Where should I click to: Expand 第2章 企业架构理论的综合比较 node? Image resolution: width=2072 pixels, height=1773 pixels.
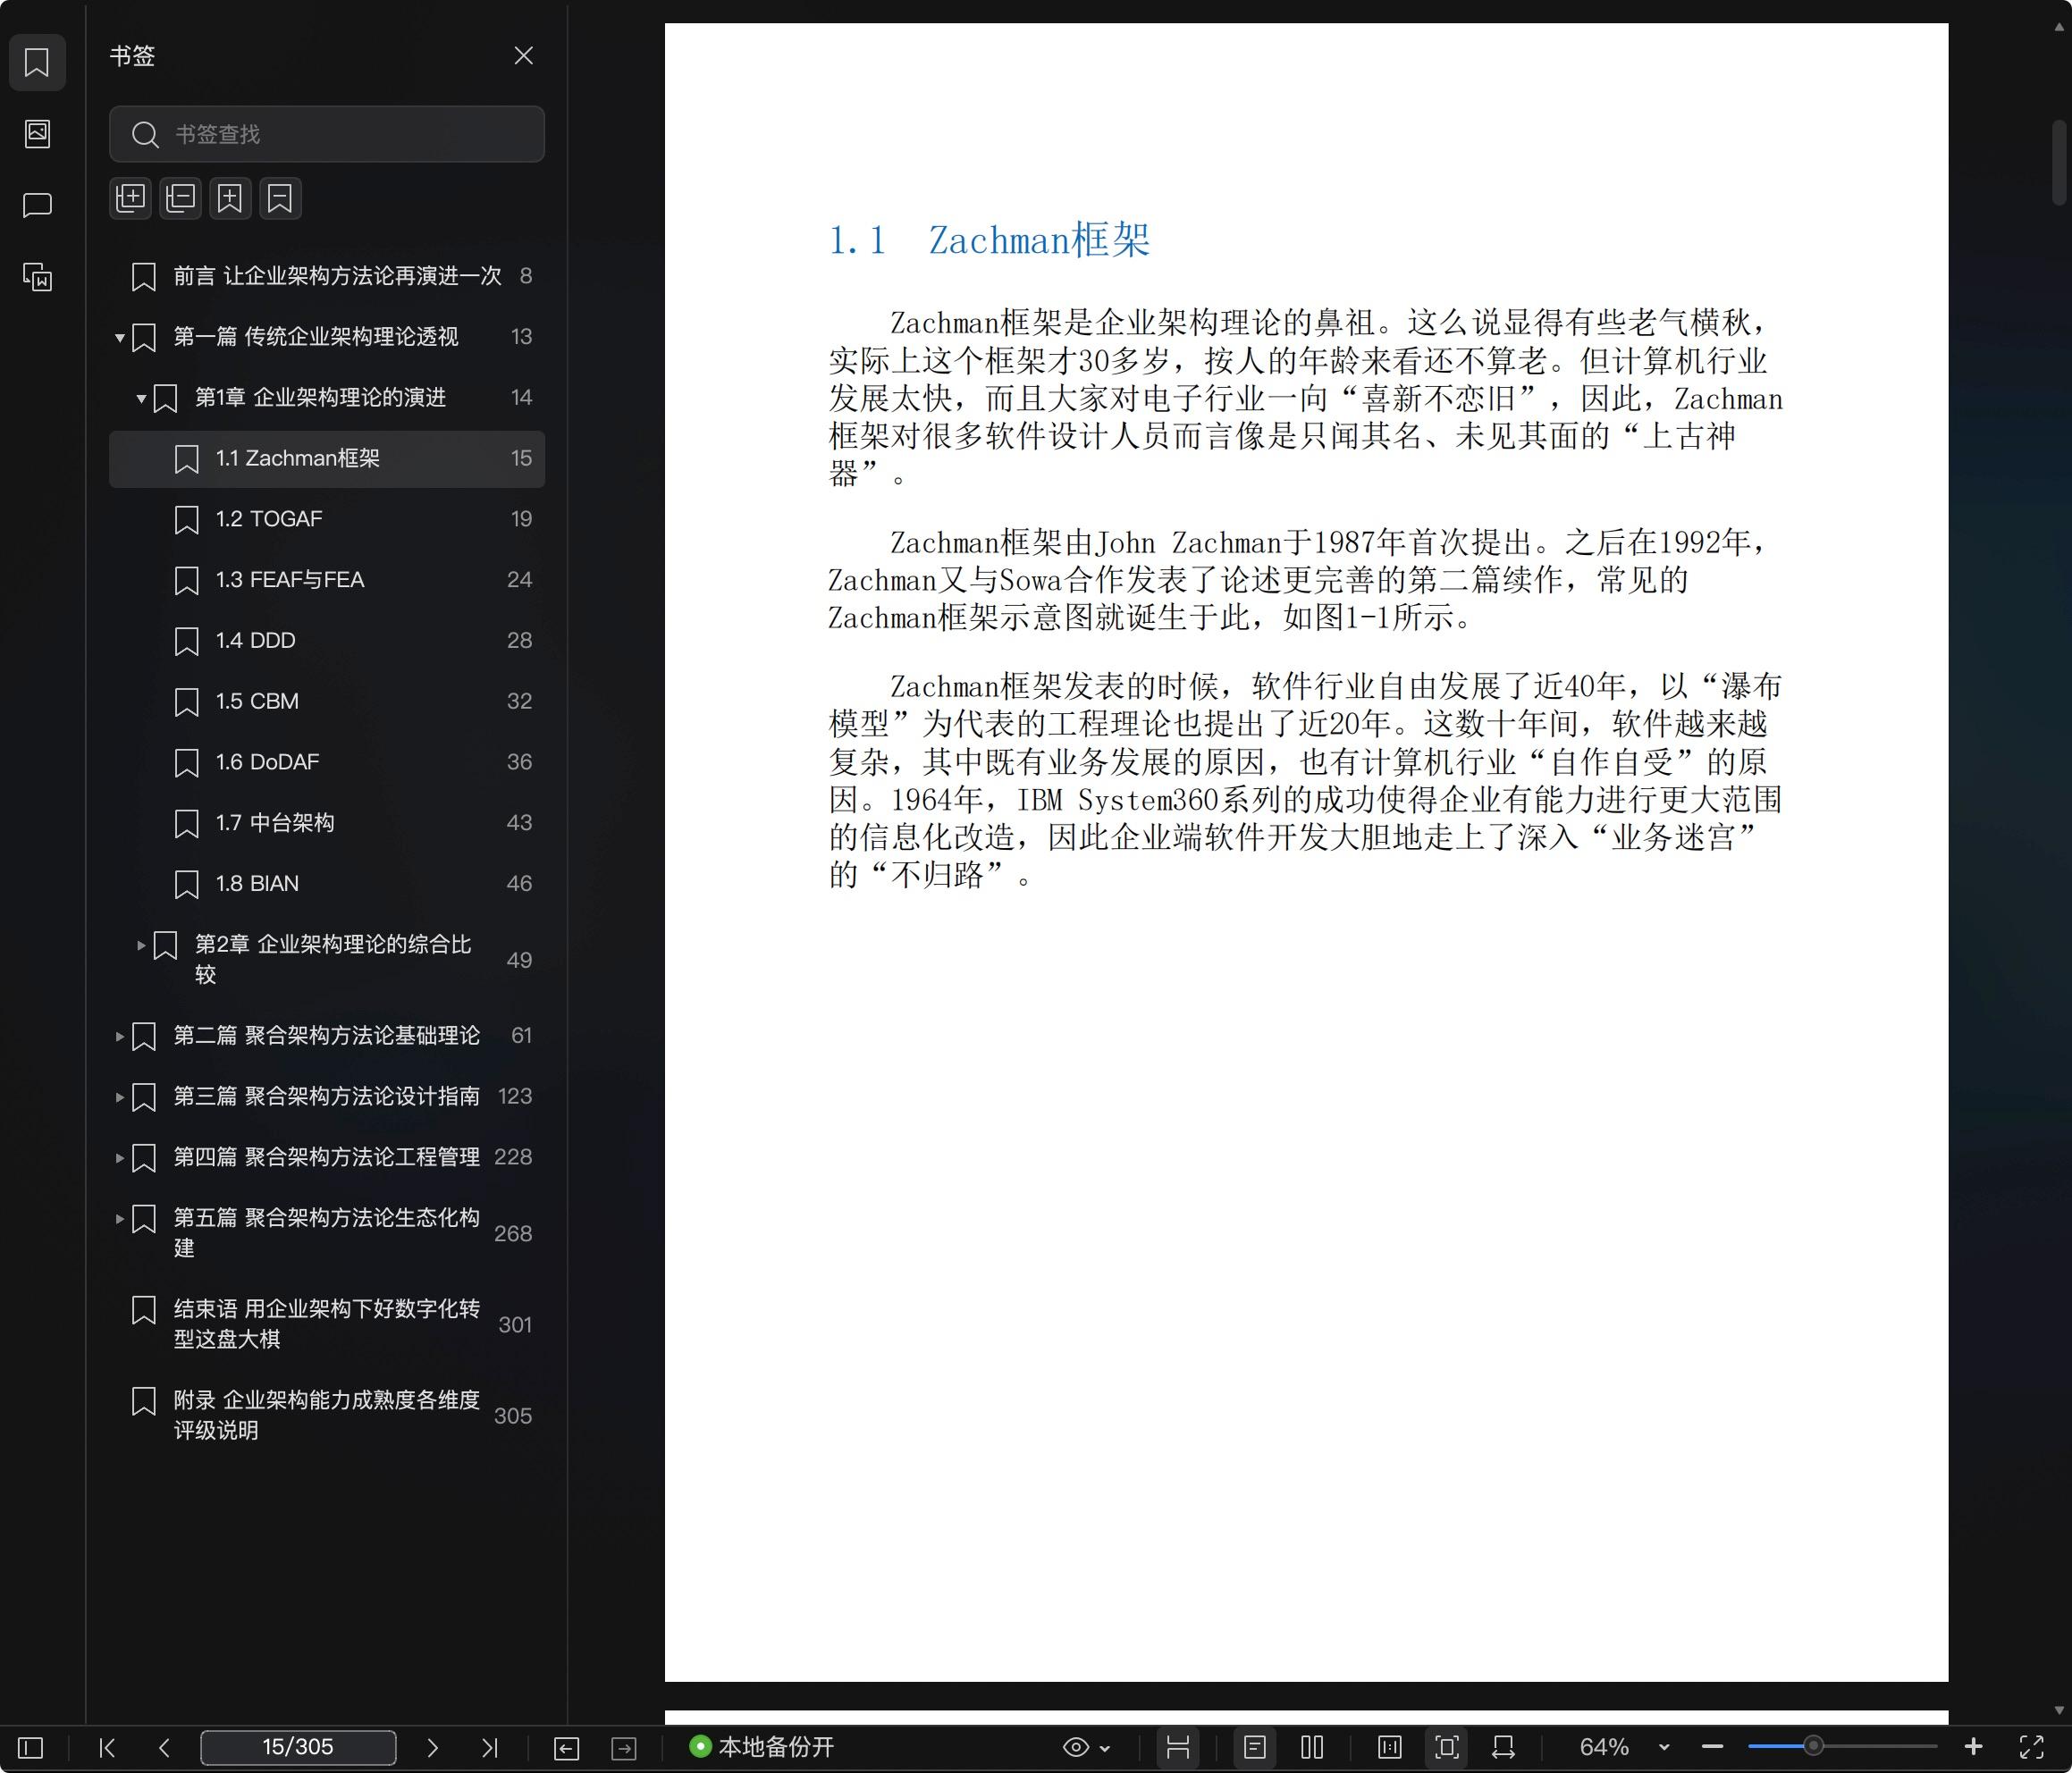pyautogui.click(x=141, y=945)
